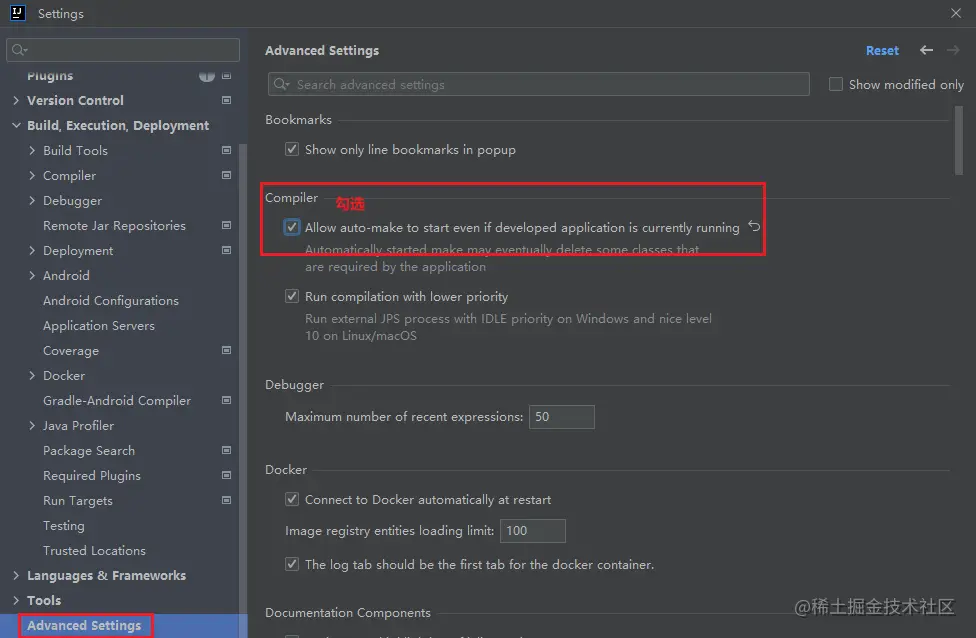Viewport: 976px width, 638px height.
Task: Expand the Docker tree chevron
Action: pyautogui.click(x=32, y=375)
